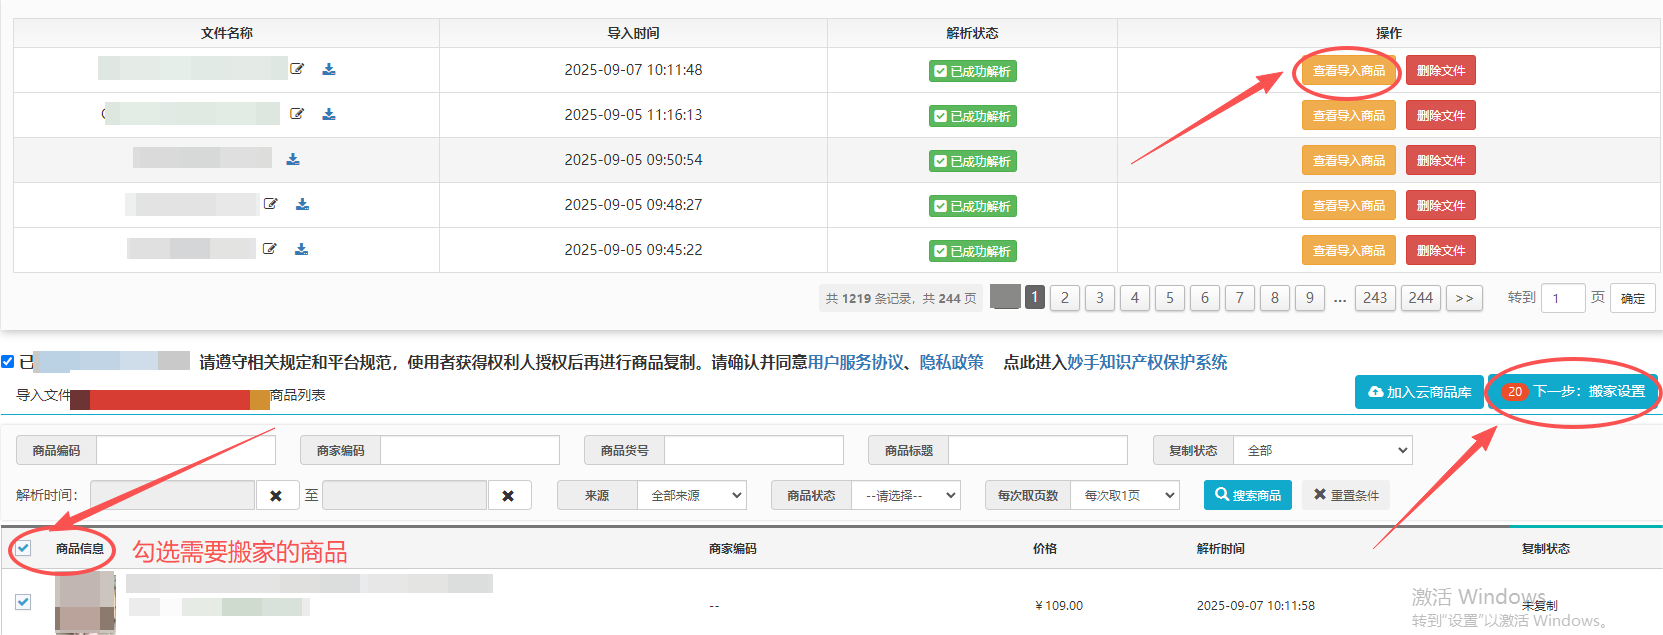
Task: Toggle the select-all 商品信息 checkbox
Action: (24, 548)
